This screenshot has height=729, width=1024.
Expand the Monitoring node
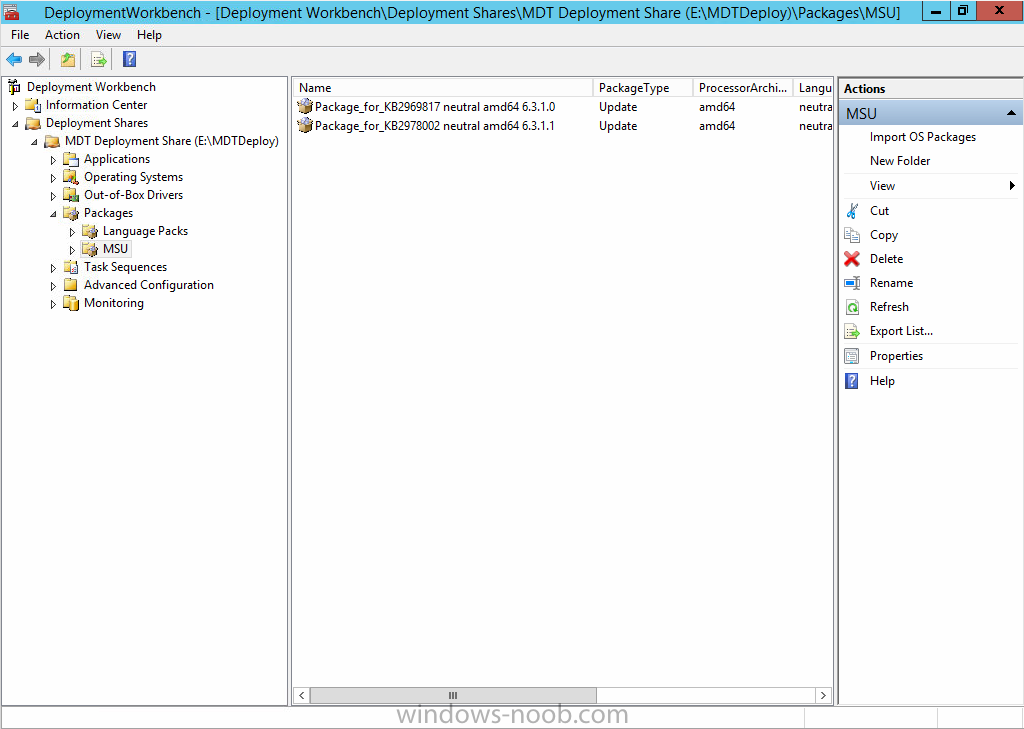click(54, 304)
